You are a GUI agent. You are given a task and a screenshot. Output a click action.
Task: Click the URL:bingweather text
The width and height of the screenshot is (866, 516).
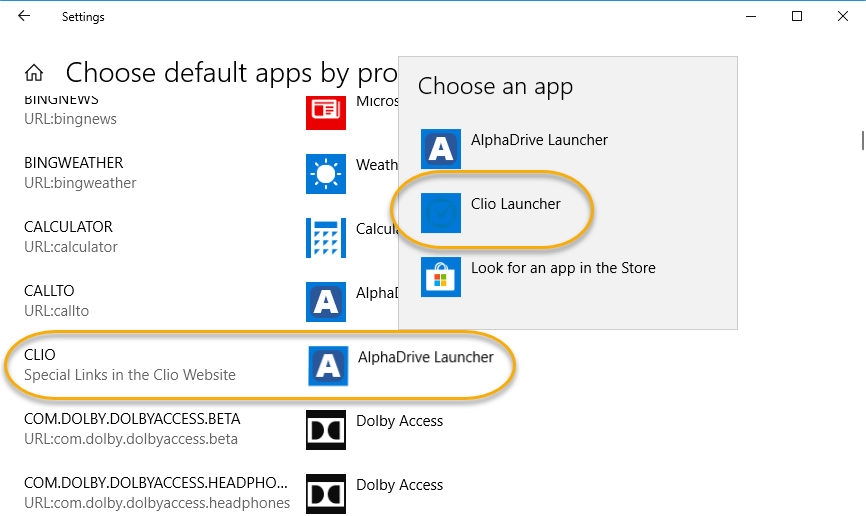pyautogui.click(x=80, y=182)
